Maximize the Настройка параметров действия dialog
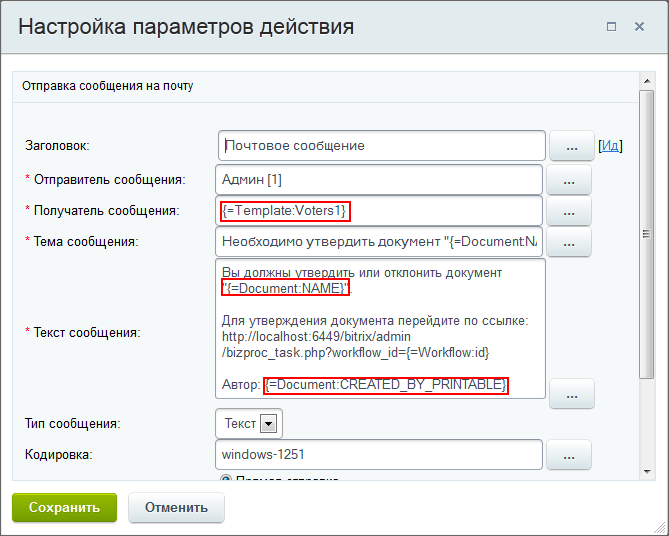669x536 pixels. tap(611, 27)
